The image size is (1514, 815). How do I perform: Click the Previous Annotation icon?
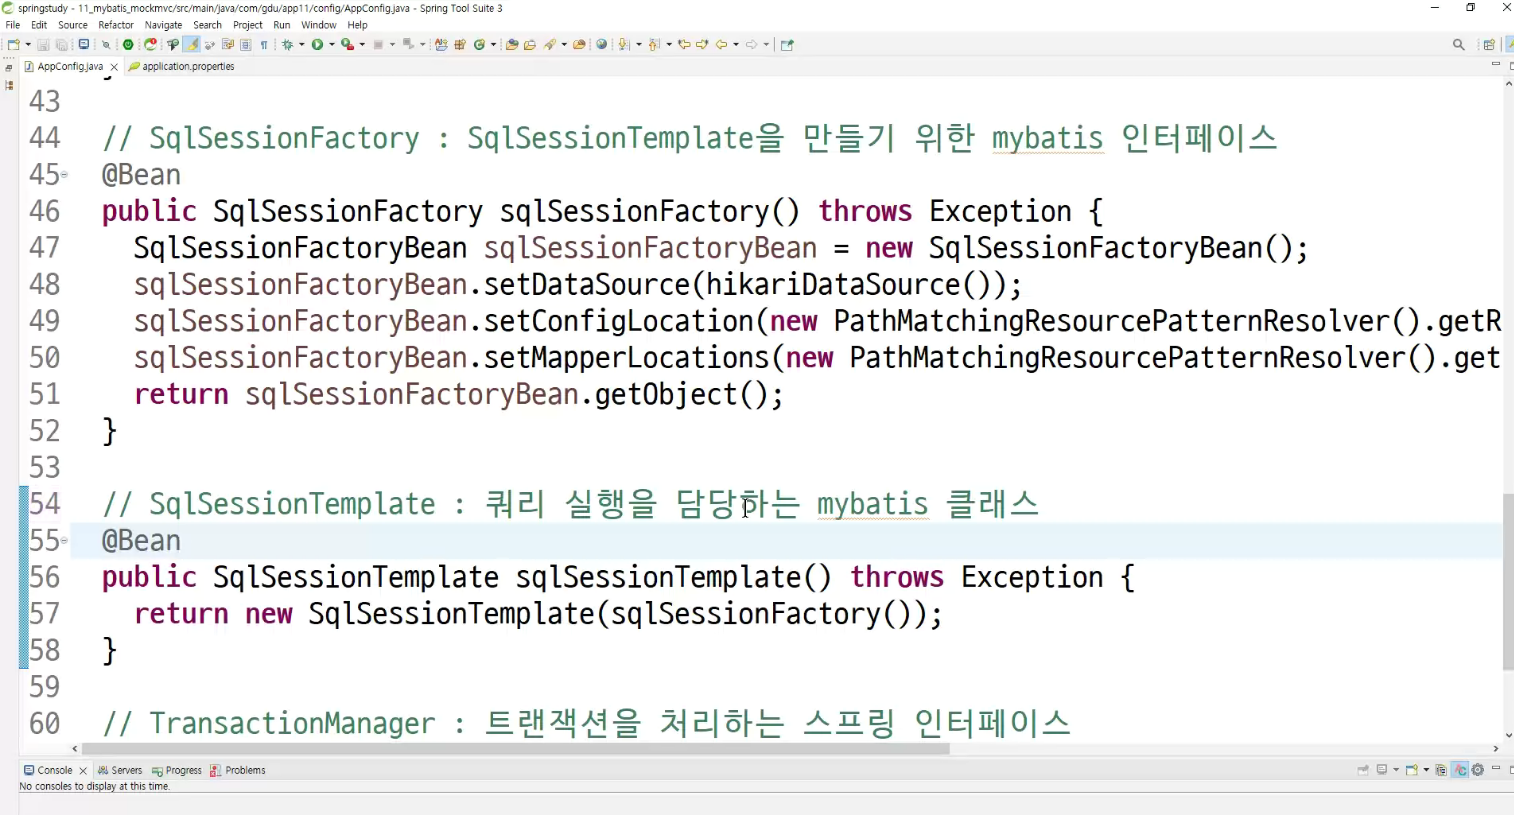click(x=654, y=44)
